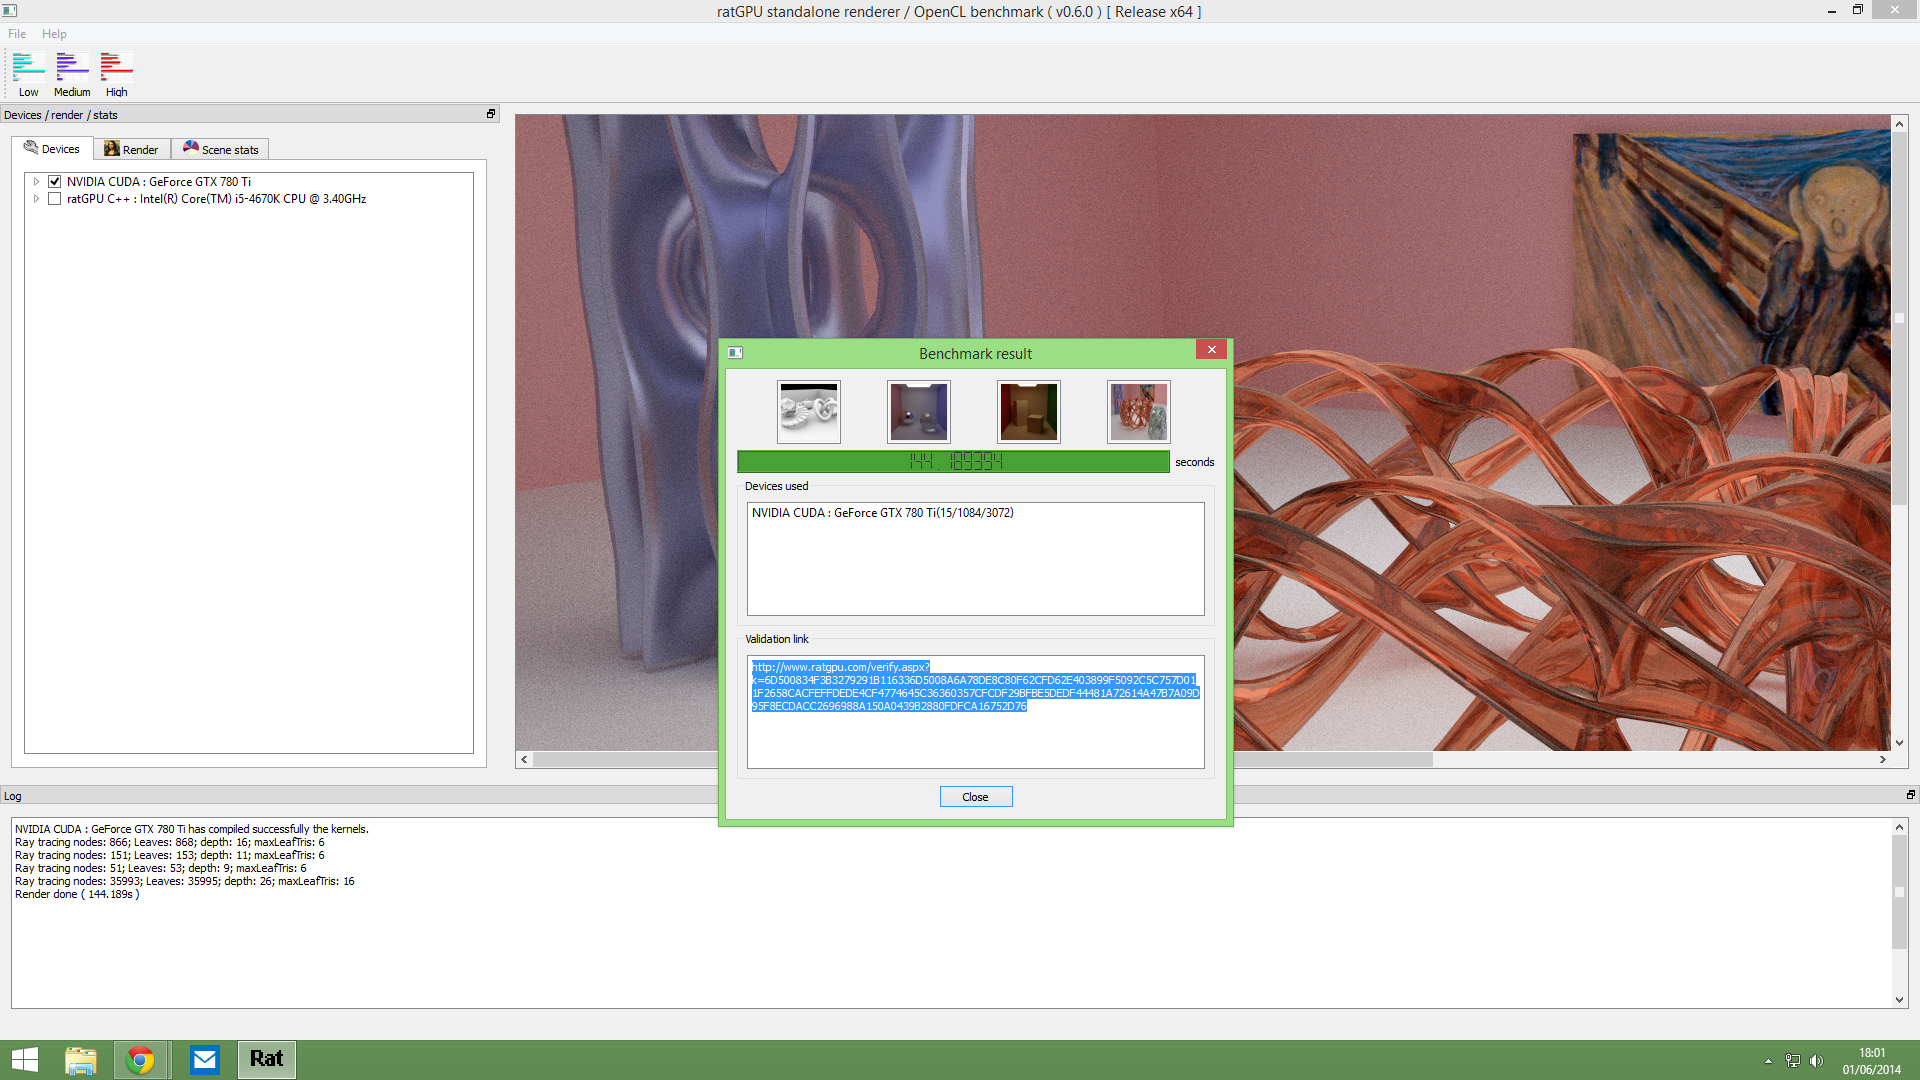1920x1080 pixels.
Task: Click the render view scroll-up arrow
Action: [1899, 124]
